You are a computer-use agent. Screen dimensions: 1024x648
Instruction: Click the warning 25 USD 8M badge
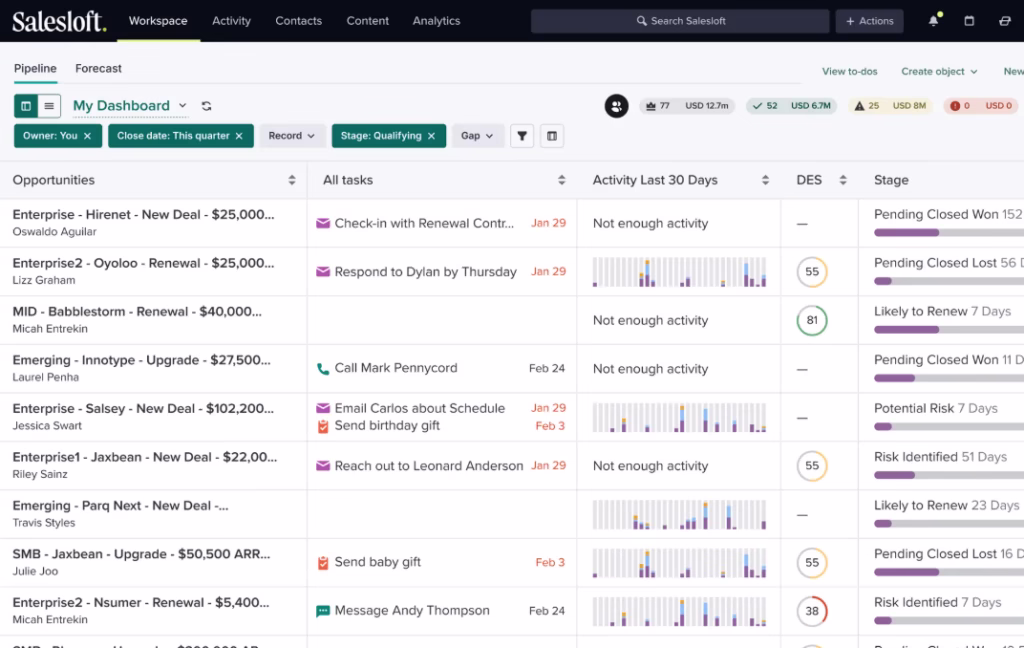tap(890, 106)
